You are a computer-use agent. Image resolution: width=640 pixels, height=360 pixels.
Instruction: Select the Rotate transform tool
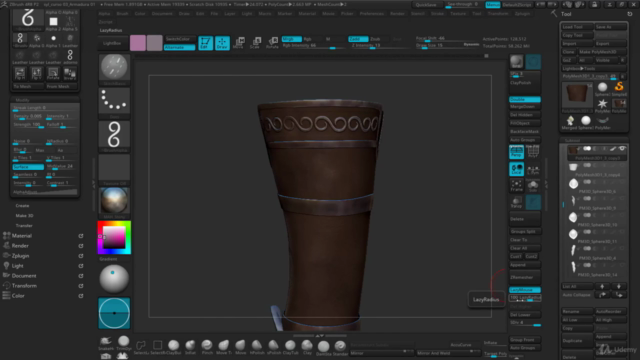point(272,43)
